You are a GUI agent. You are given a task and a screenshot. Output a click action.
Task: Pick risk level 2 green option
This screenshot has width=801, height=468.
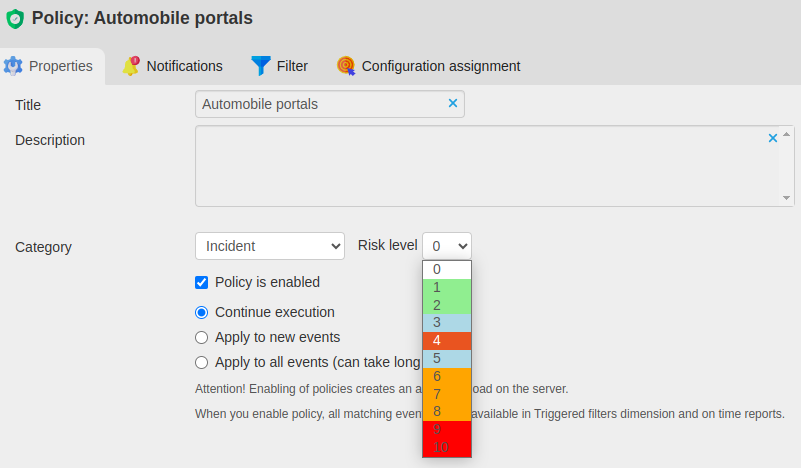[x=447, y=305]
